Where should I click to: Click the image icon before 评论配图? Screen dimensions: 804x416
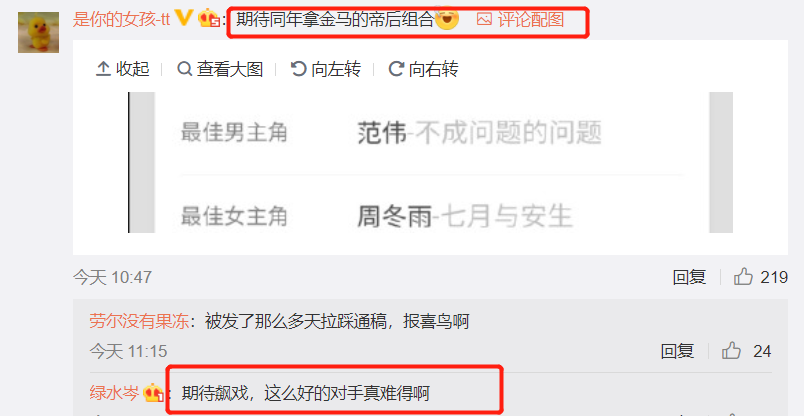[484, 19]
